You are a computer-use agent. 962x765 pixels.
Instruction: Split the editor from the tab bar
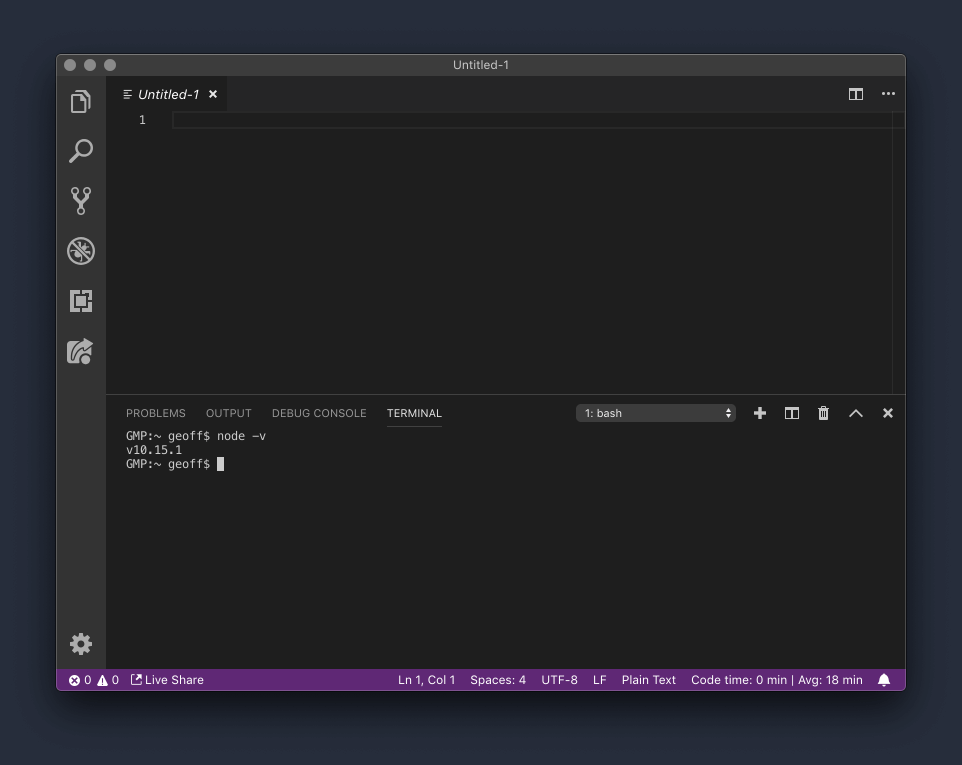856,94
